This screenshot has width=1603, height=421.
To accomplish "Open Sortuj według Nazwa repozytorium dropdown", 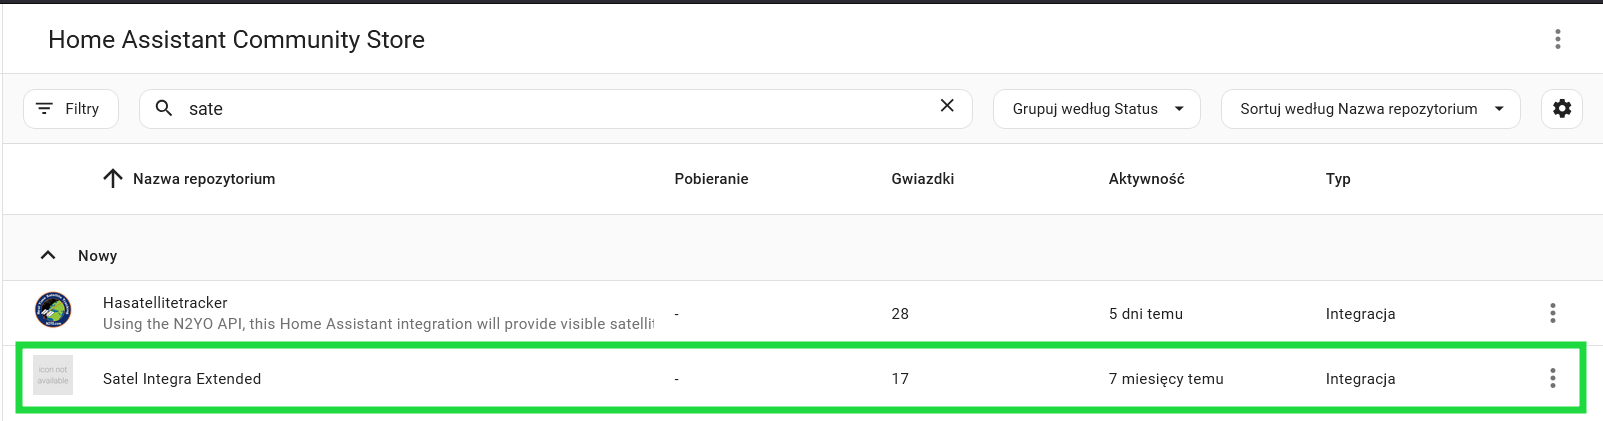I will (1371, 109).
